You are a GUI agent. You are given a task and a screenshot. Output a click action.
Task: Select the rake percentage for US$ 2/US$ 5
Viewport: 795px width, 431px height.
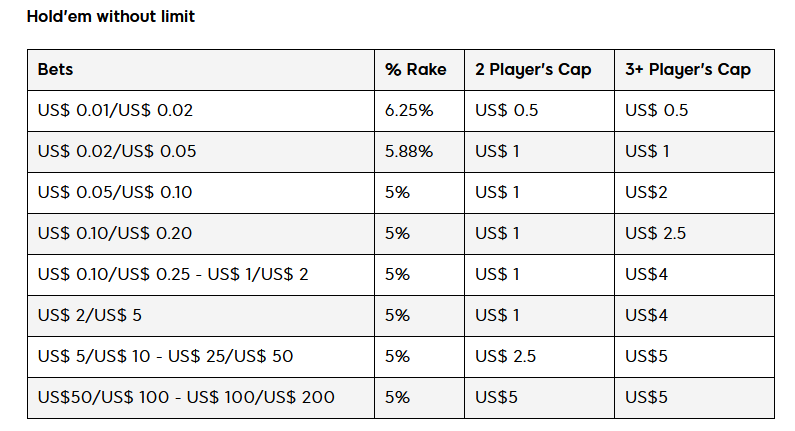pyautogui.click(x=397, y=316)
